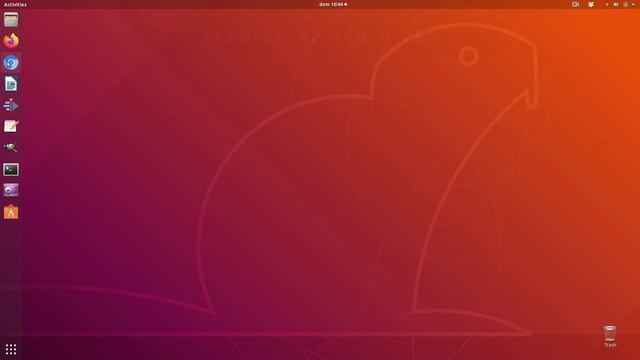
Task: Open the blue arrows app icon in dock
Action: (x=11, y=105)
